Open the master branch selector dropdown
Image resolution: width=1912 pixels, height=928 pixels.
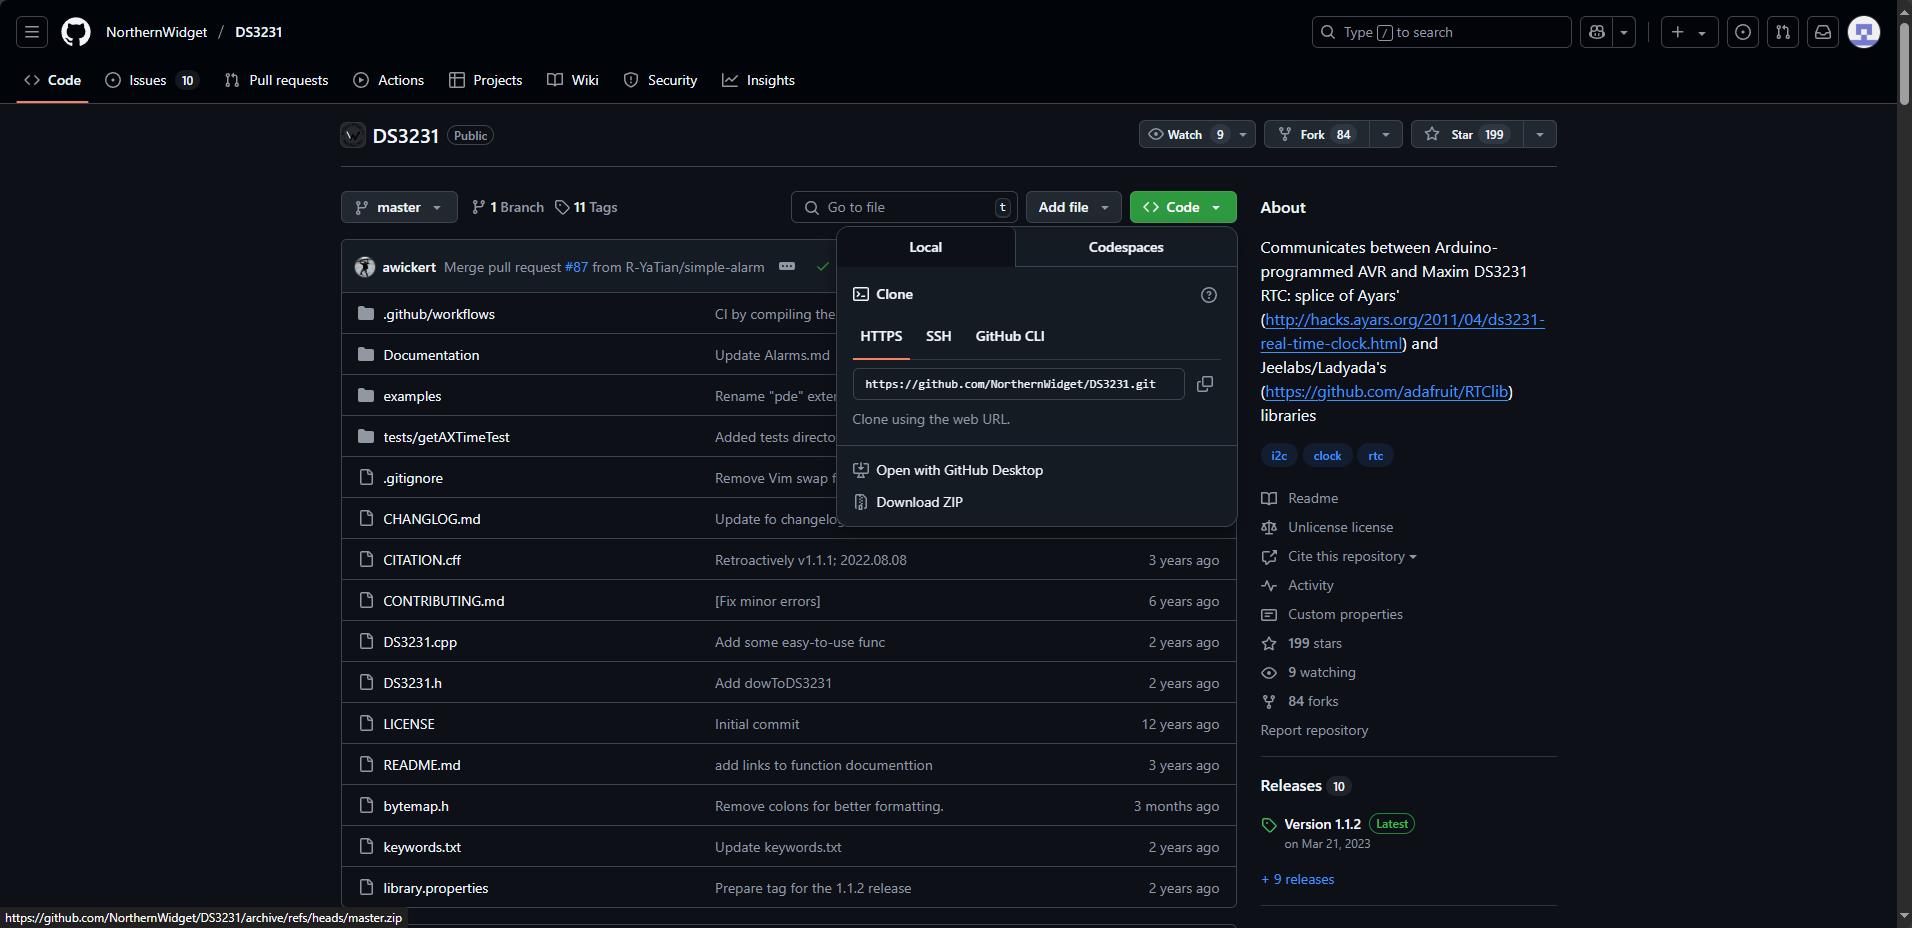click(399, 207)
